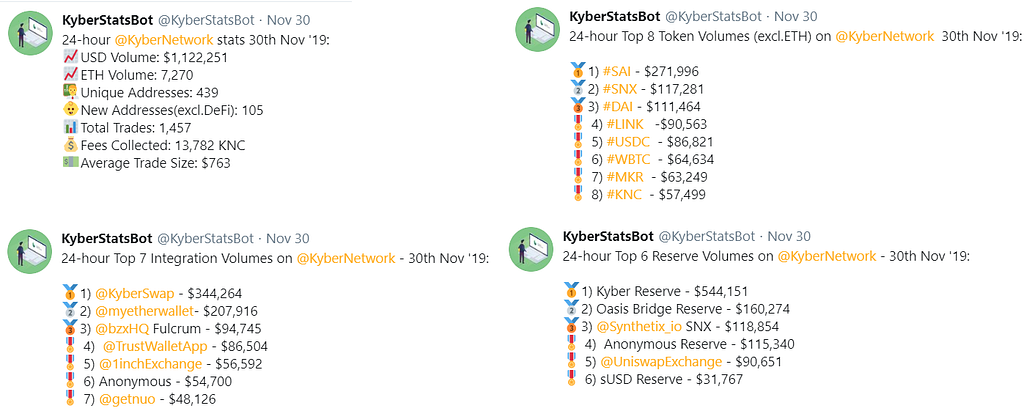The height and width of the screenshot is (413, 1024).
Task: Click the gold medal icon before Kyber Reserve
Action: (x=571, y=291)
